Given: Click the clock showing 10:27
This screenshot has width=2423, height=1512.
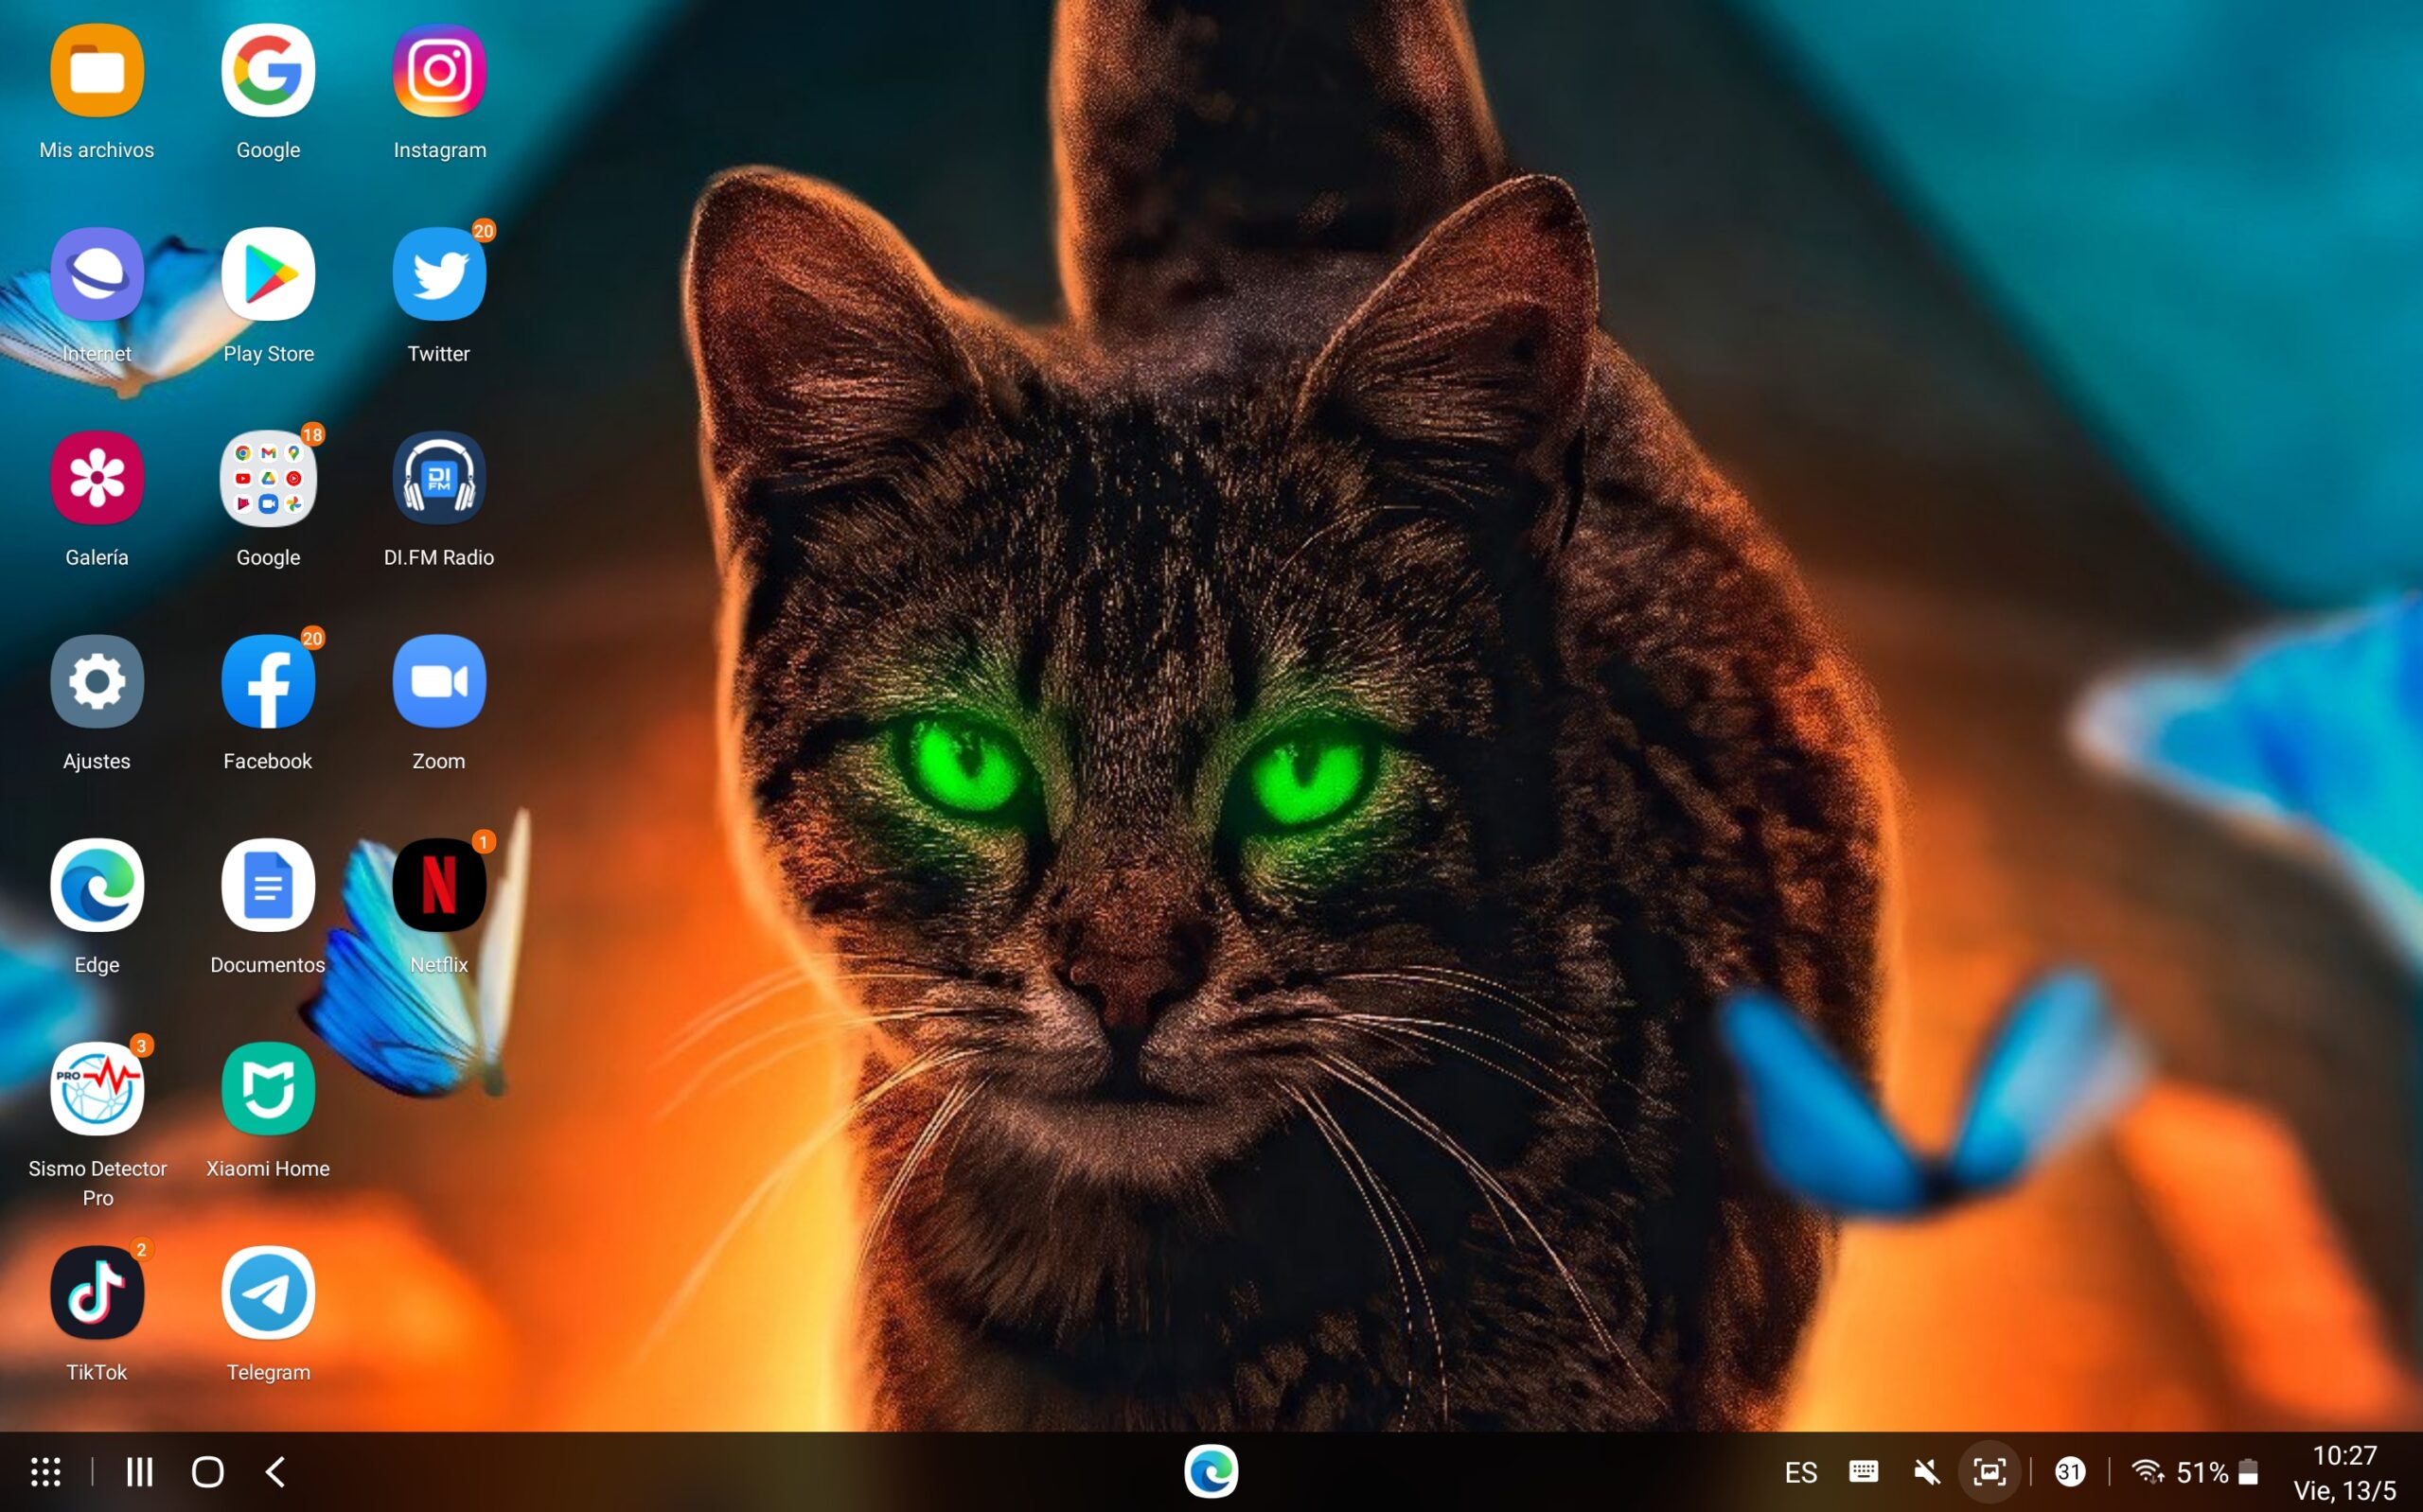Looking at the screenshot, I should point(2344,1456).
